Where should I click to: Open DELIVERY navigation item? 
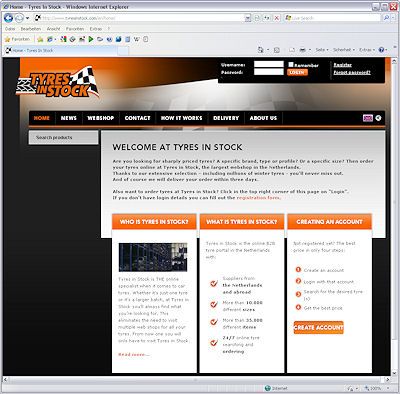[226, 118]
